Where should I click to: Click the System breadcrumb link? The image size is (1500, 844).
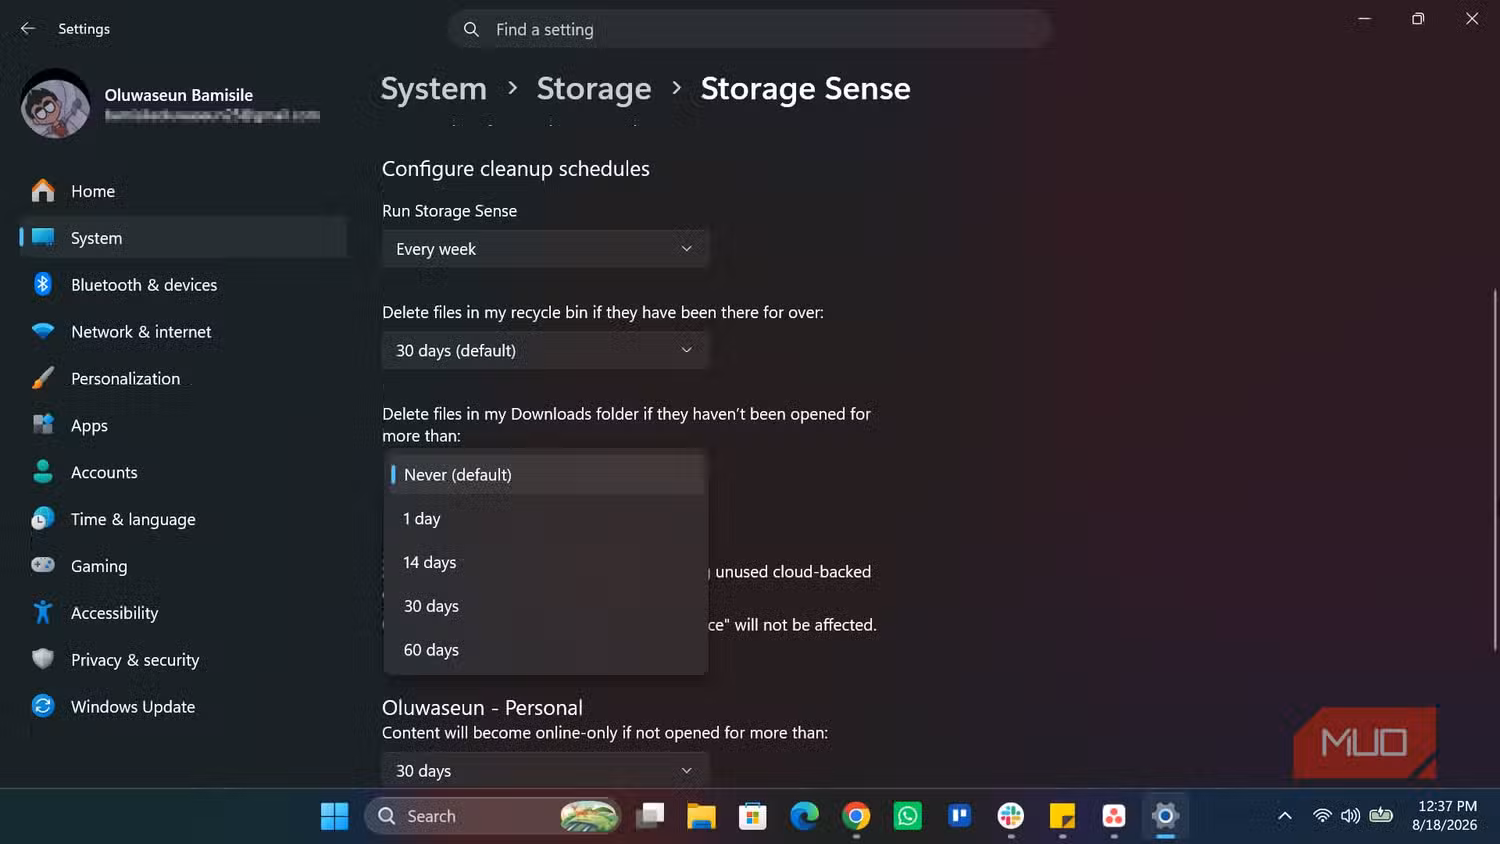[434, 89]
